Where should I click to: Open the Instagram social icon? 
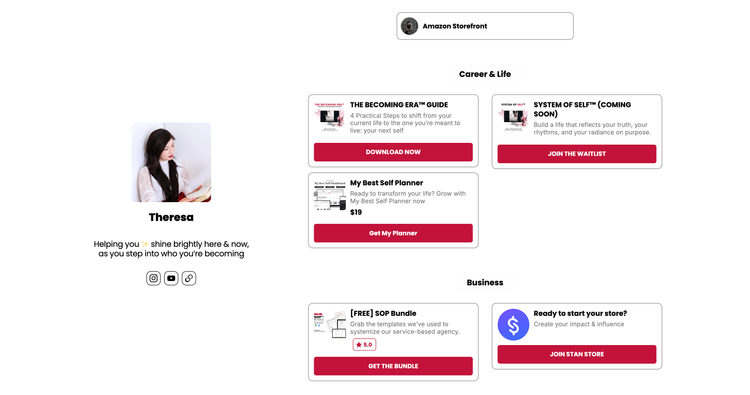pyautogui.click(x=153, y=278)
